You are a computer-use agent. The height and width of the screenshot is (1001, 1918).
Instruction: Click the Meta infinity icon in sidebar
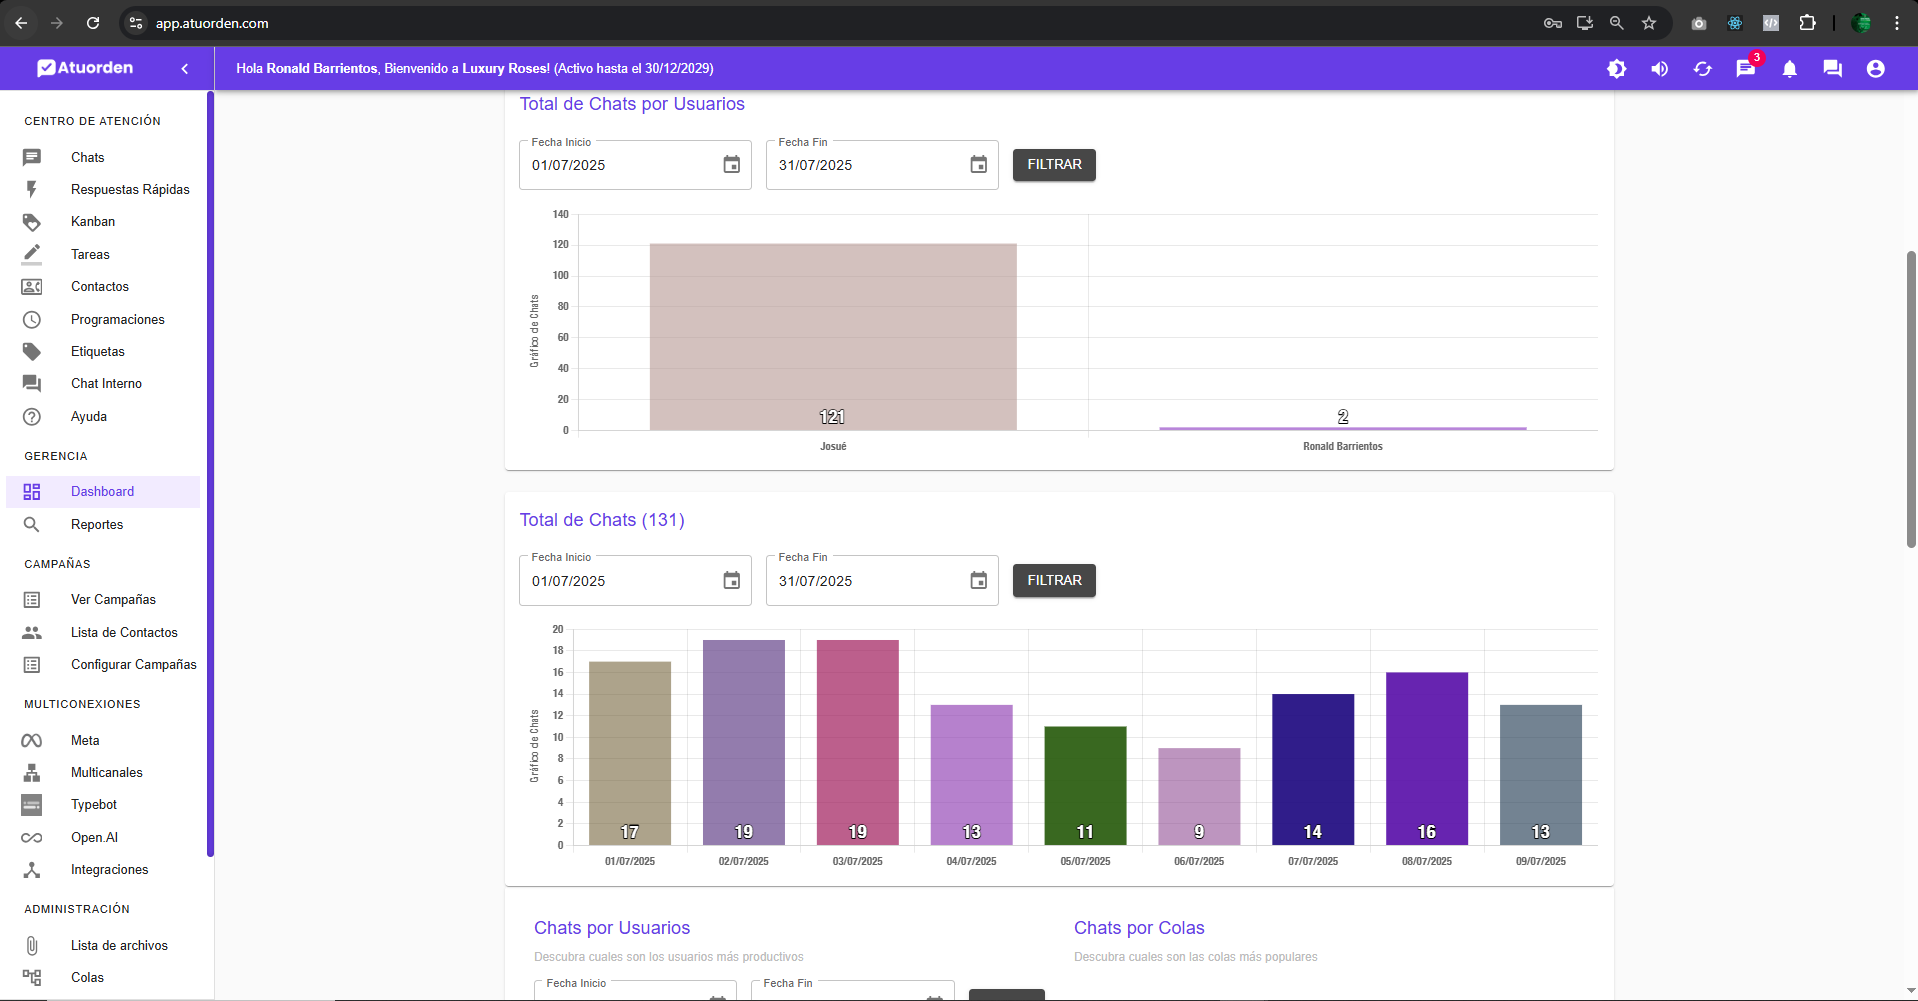[32, 741]
